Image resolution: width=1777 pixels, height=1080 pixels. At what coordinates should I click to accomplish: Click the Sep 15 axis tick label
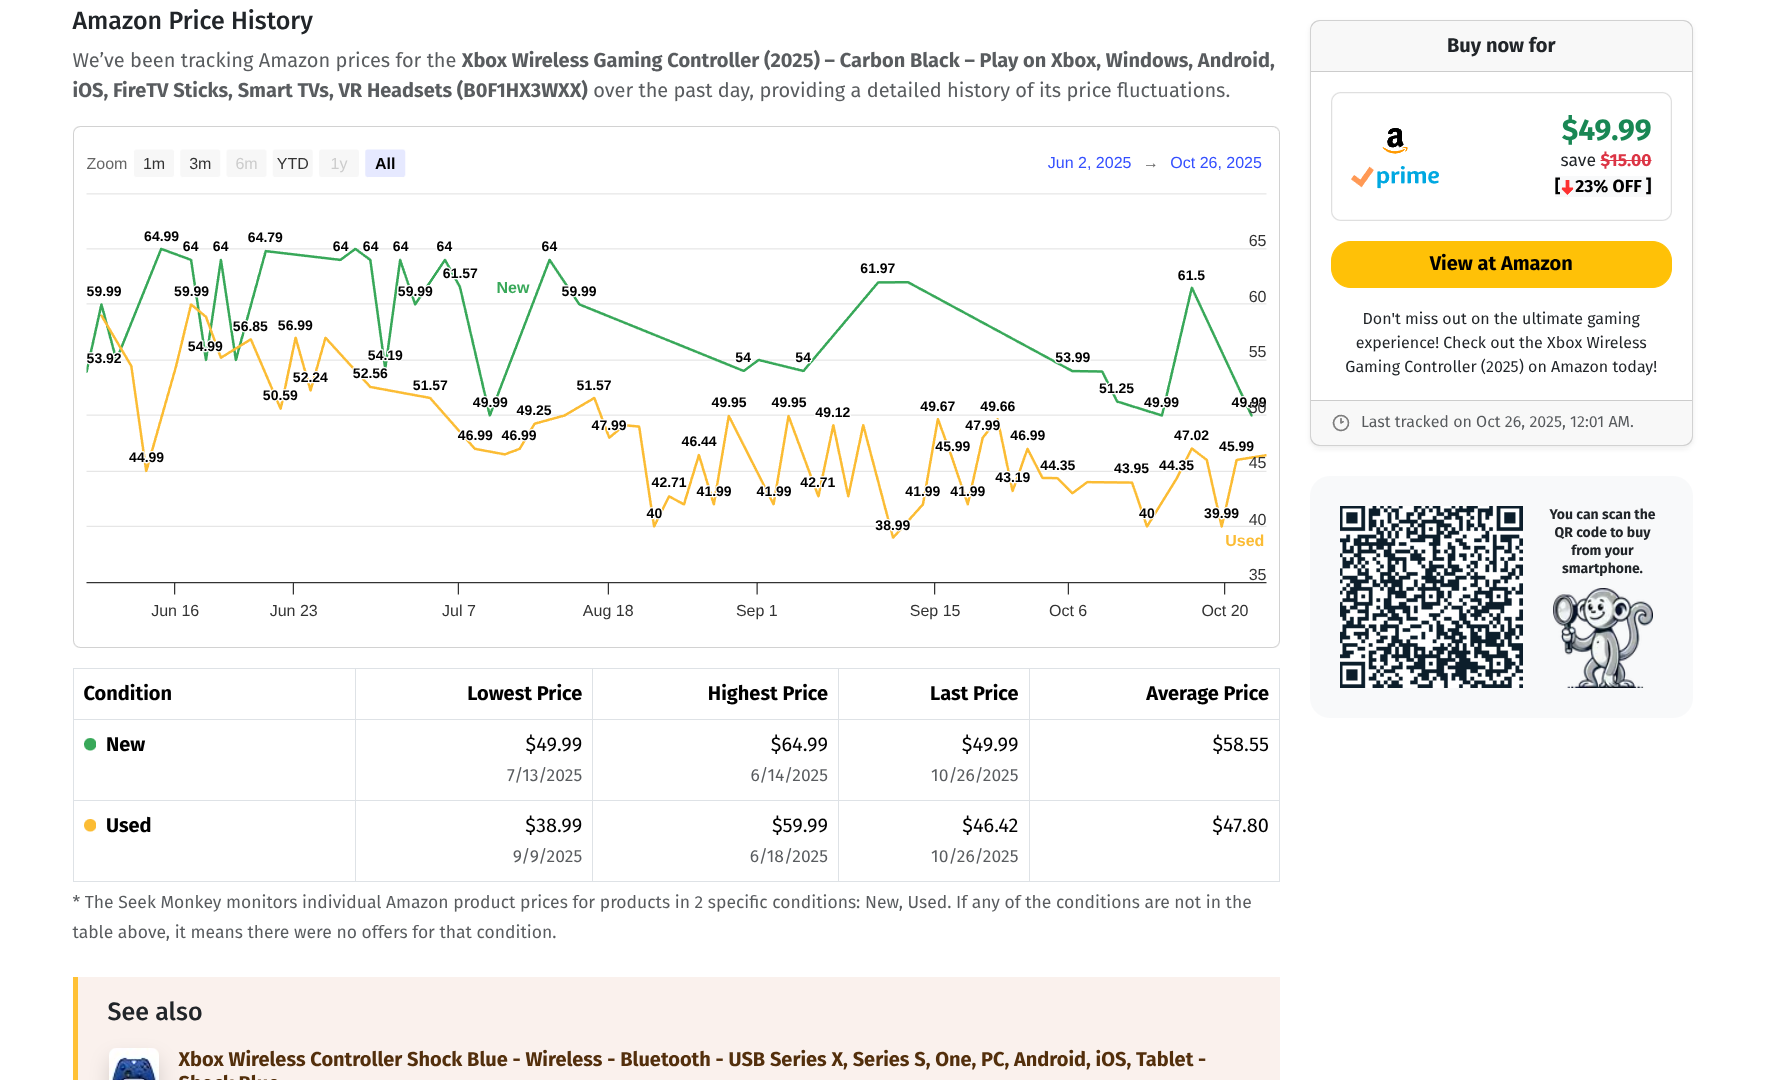point(934,611)
